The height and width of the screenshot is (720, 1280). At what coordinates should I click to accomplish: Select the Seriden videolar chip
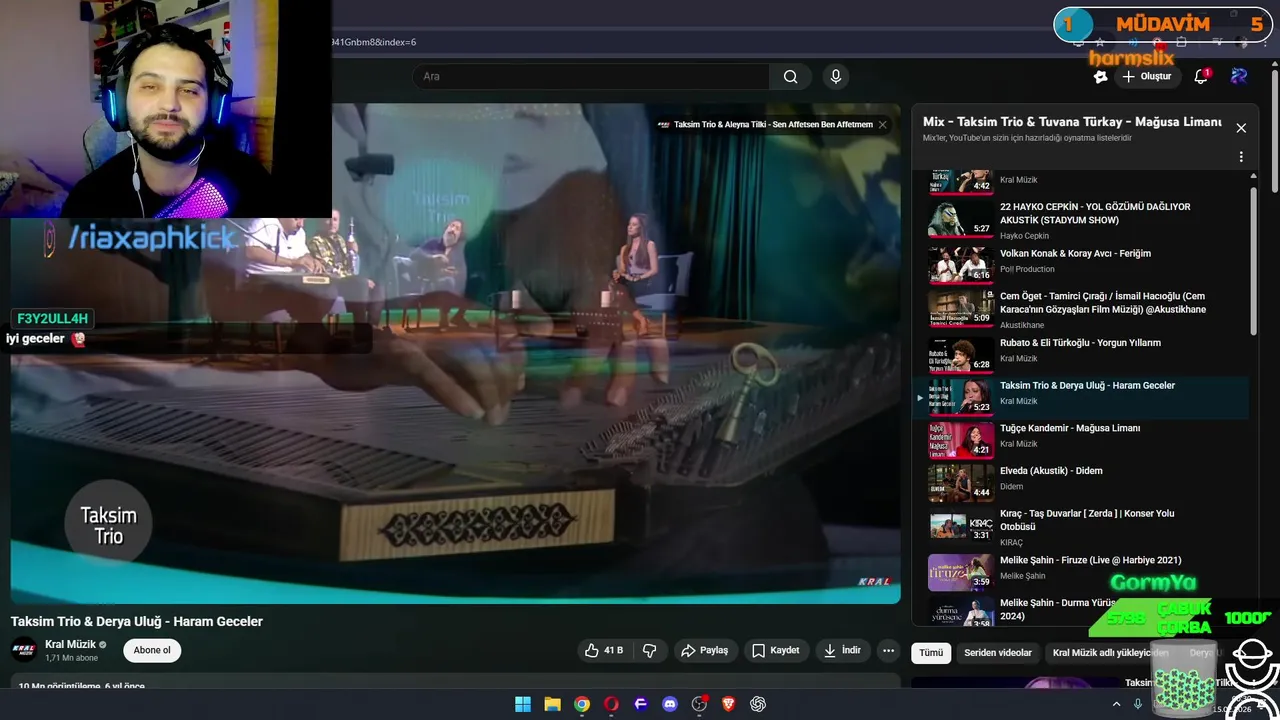(998, 652)
